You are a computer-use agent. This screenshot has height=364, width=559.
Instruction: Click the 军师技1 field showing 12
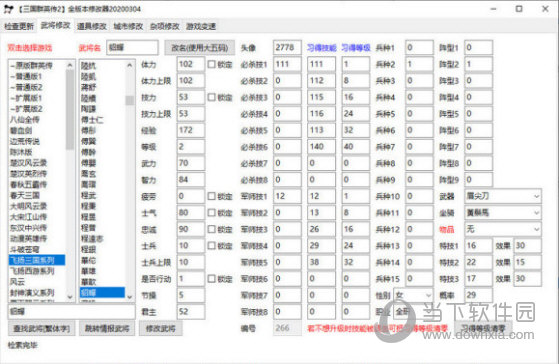coord(287,196)
